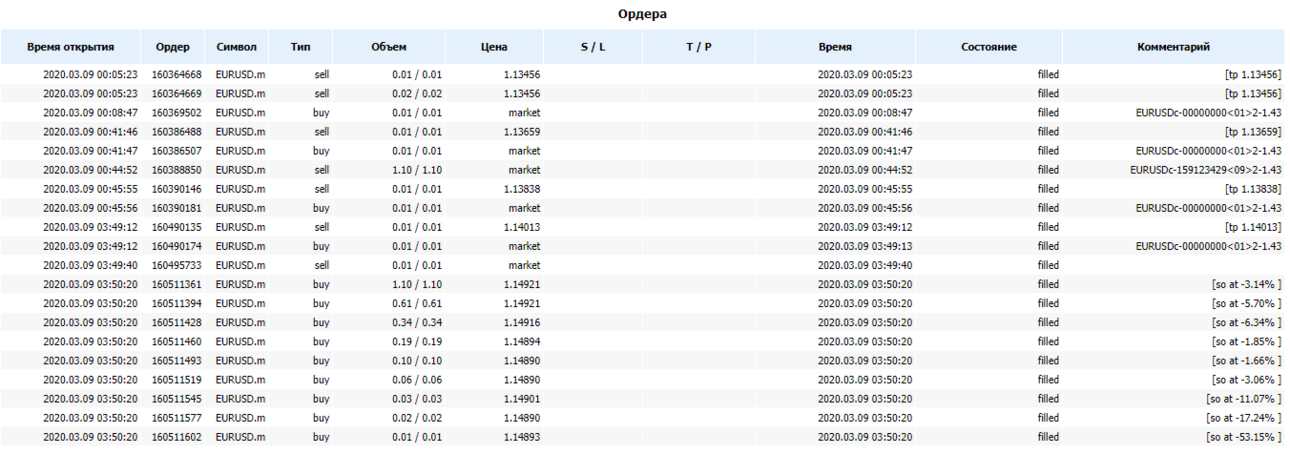Click the price value 1.14893
This screenshot has width=1290, height=454.
point(522,437)
